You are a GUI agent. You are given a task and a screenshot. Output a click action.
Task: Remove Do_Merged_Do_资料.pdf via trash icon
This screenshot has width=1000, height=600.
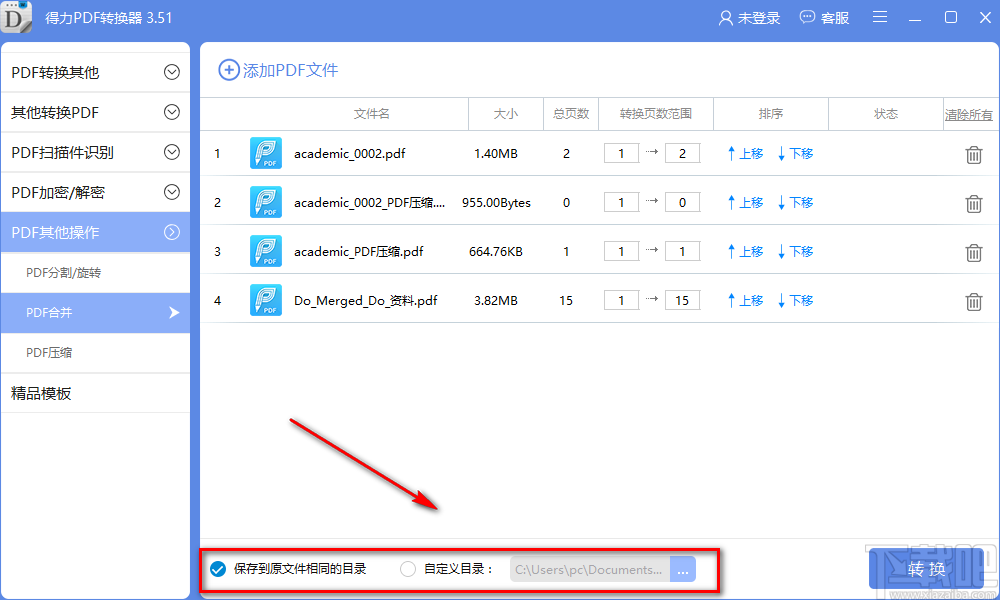973,302
